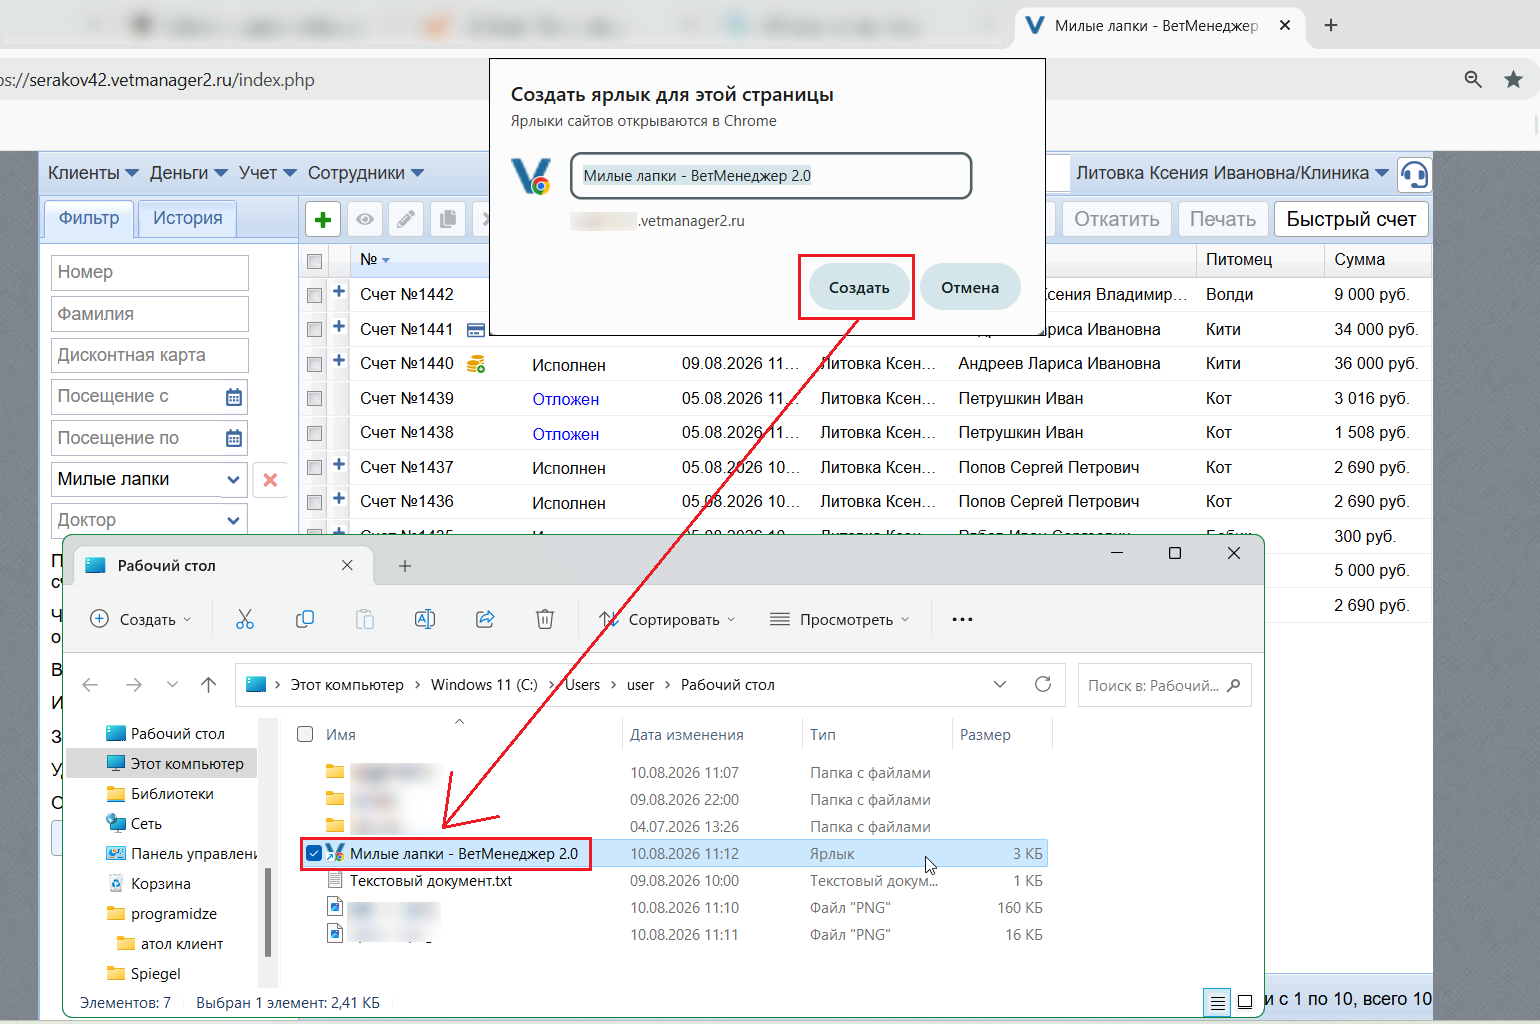Toggle select-all checkbox in invoice table header
This screenshot has width=1540, height=1024.
314,261
